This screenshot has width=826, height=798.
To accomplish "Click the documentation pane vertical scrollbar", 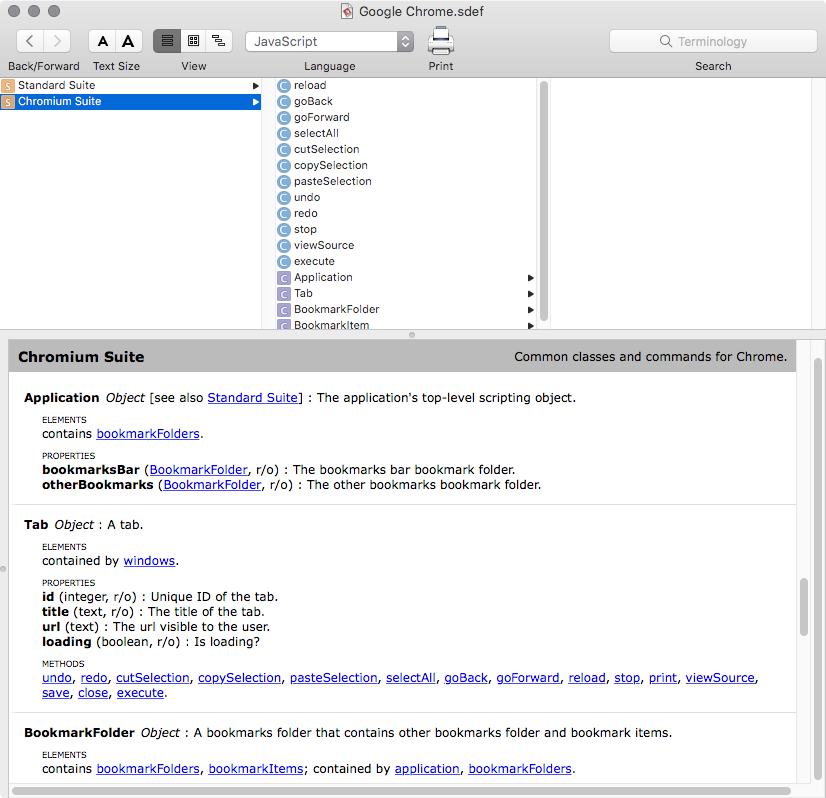I will click(x=804, y=607).
